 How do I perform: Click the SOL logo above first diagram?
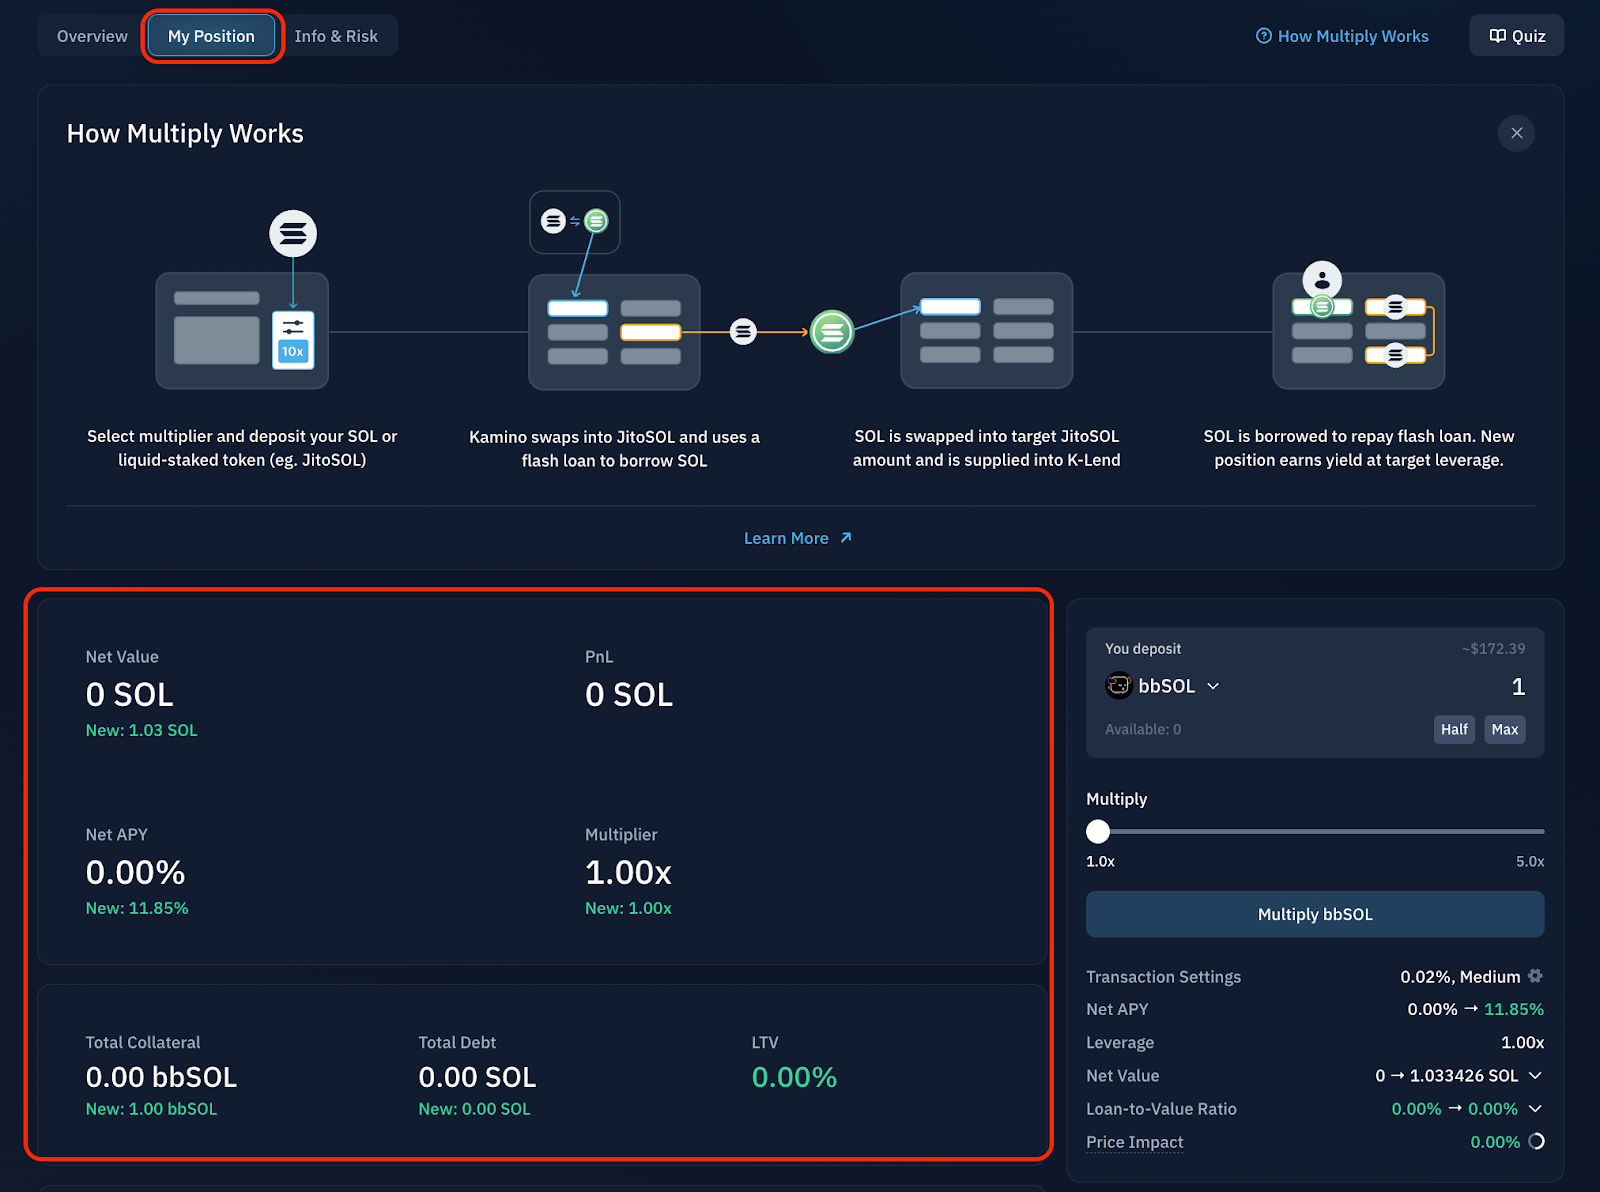coord(293,234)
